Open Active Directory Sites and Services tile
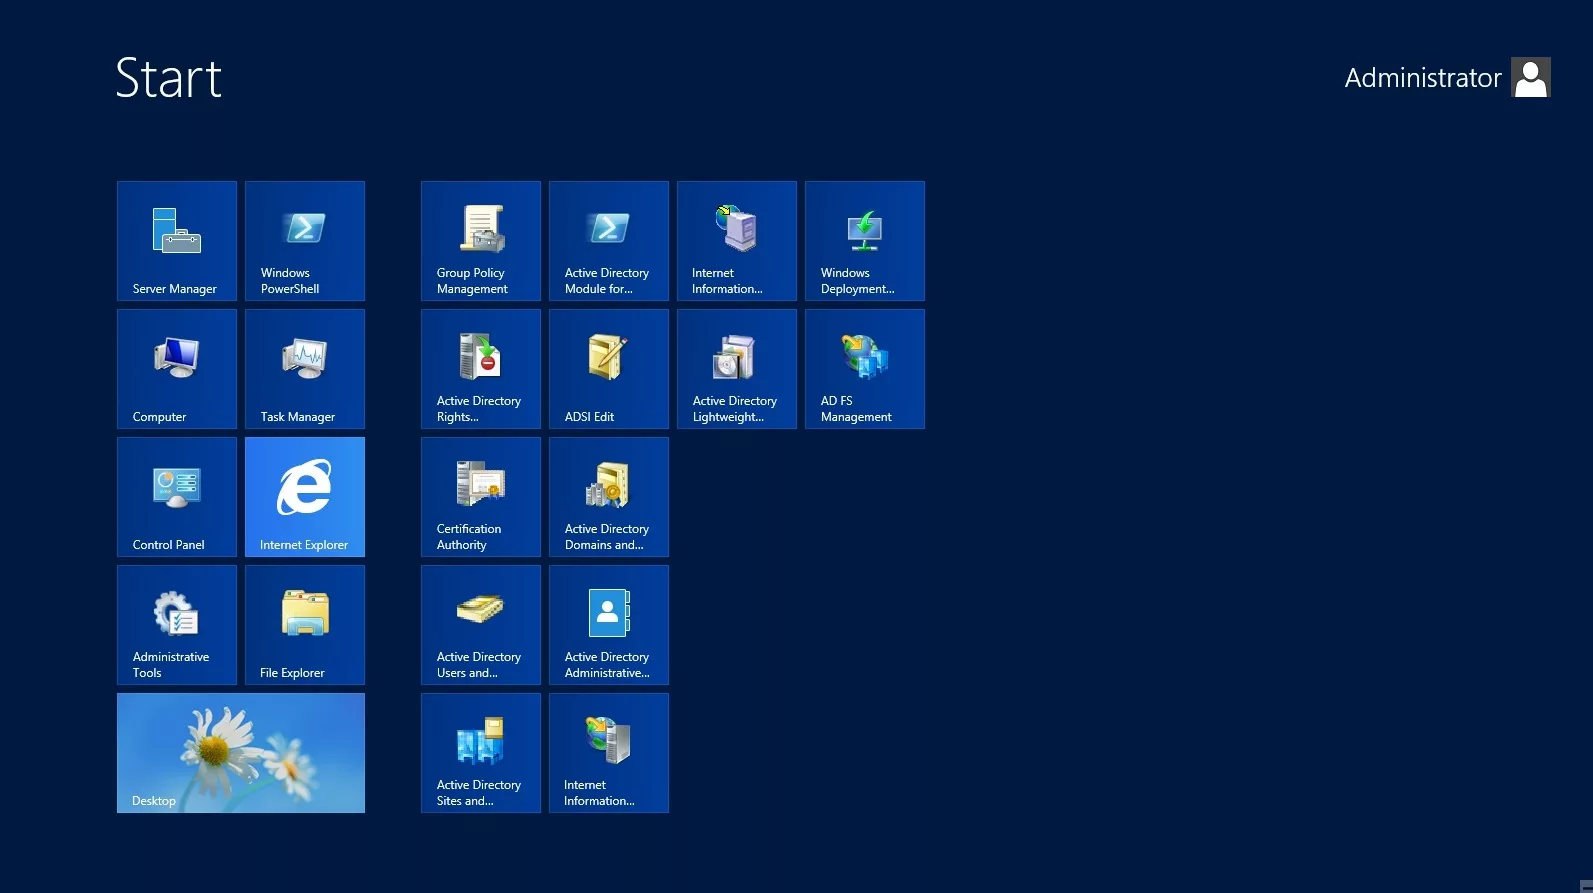 pos(481,753)
